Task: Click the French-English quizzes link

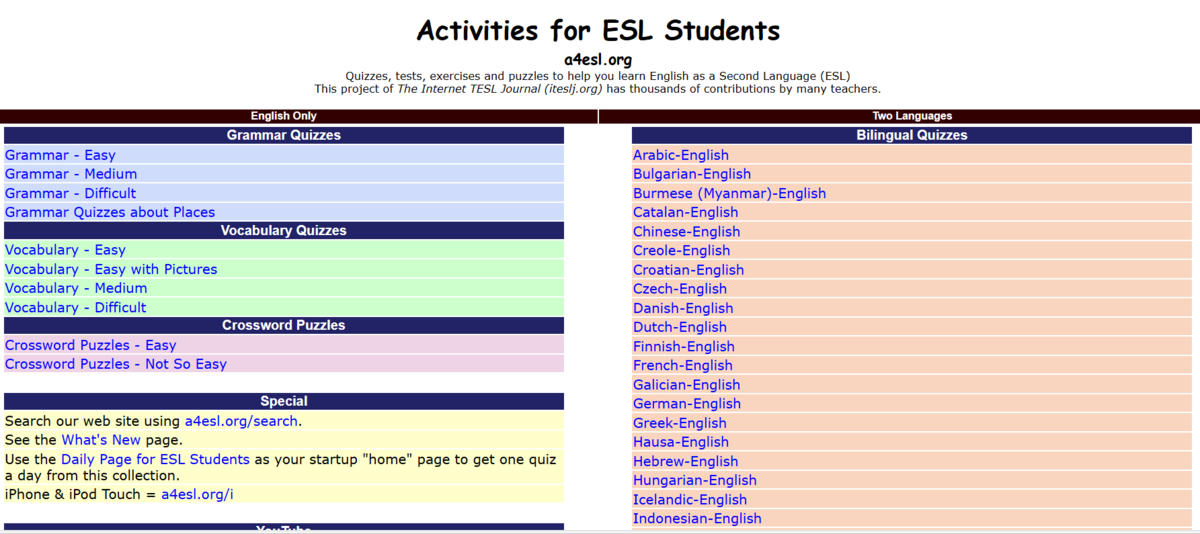Action: tap(683, 365)
